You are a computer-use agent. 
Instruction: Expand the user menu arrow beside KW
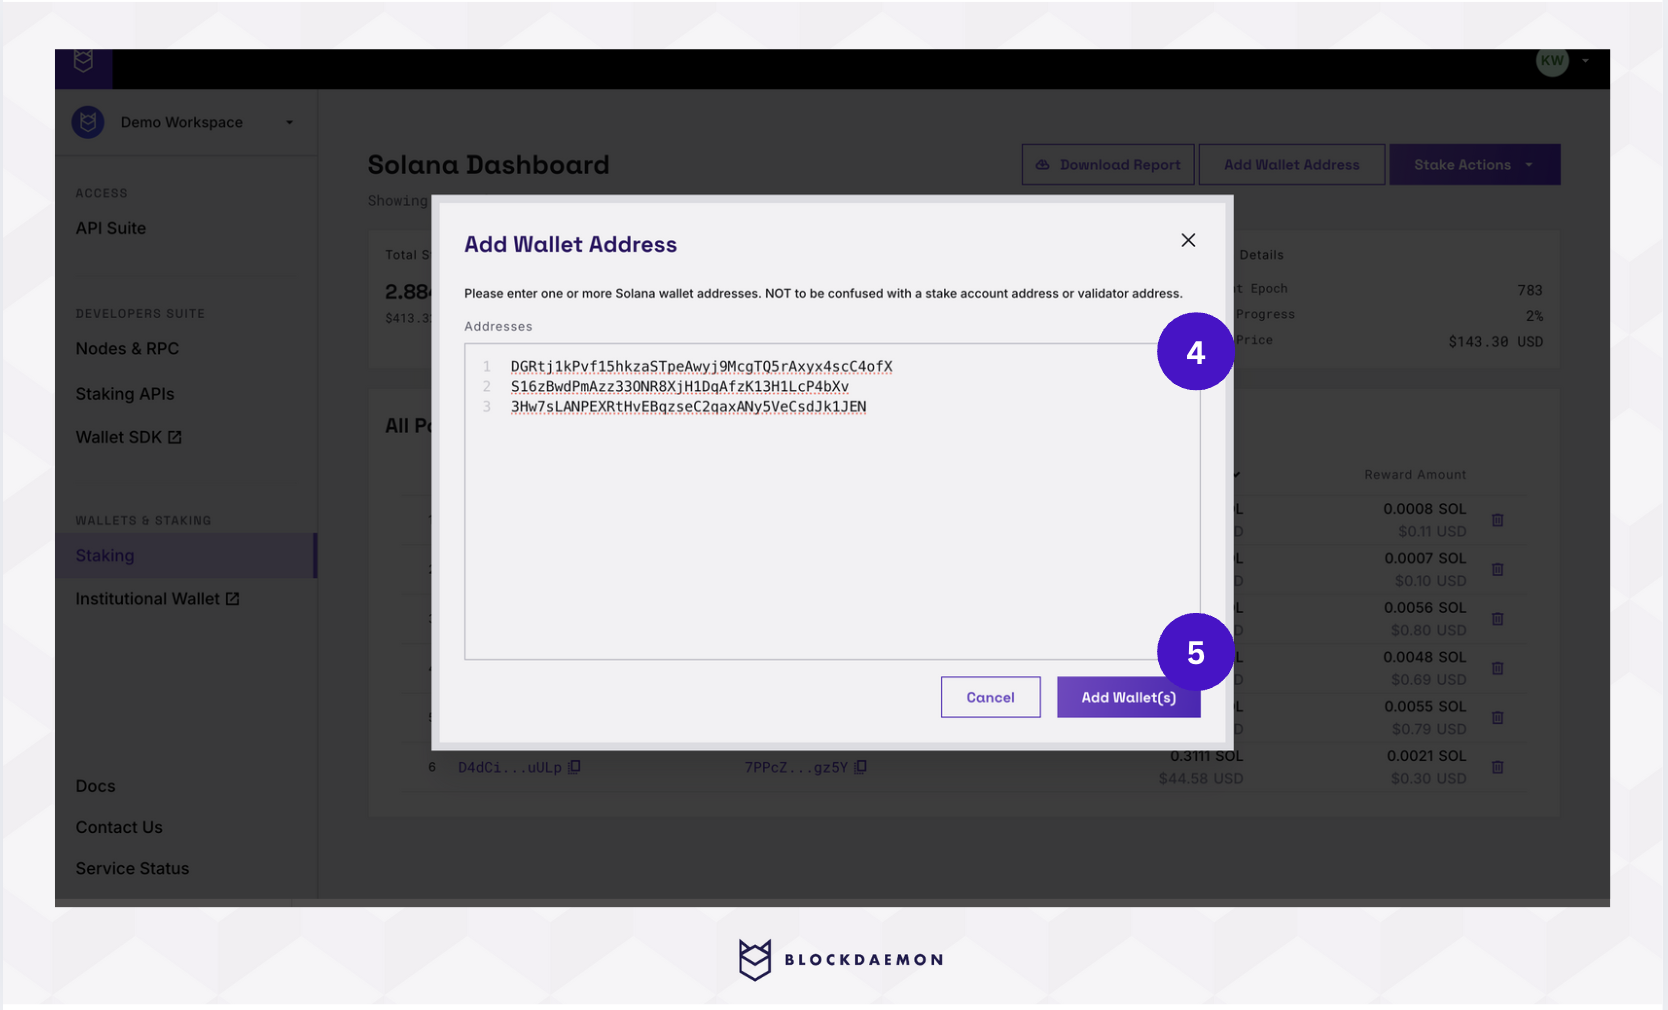click(x=1585, y=61)
